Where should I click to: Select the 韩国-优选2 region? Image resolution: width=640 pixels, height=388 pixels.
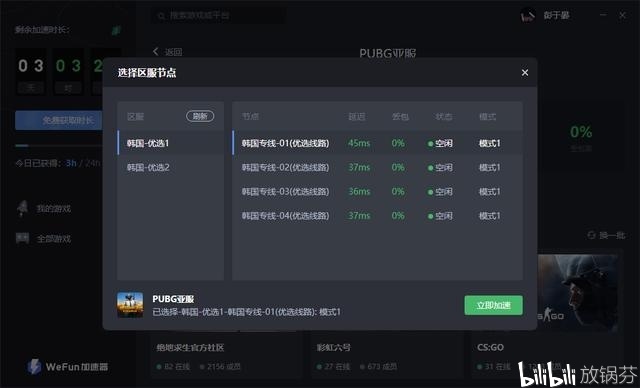tap(171, 167)
